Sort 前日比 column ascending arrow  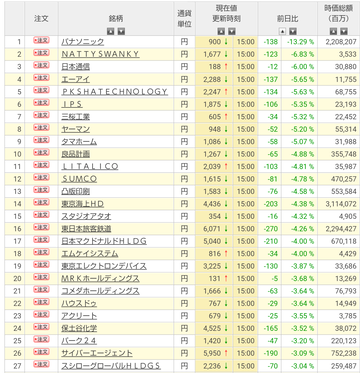(x=282, y=31)
